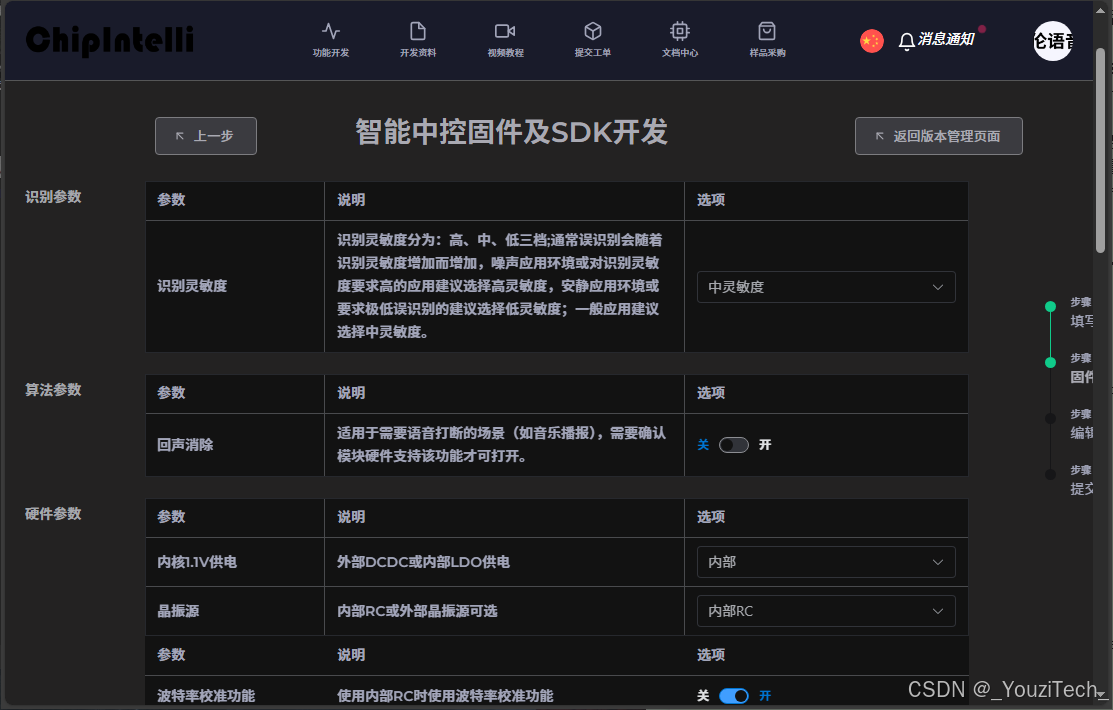Open the 提交工单 ticket submission icon
This screenshot has height=710, width=1113.
point(593,40)
